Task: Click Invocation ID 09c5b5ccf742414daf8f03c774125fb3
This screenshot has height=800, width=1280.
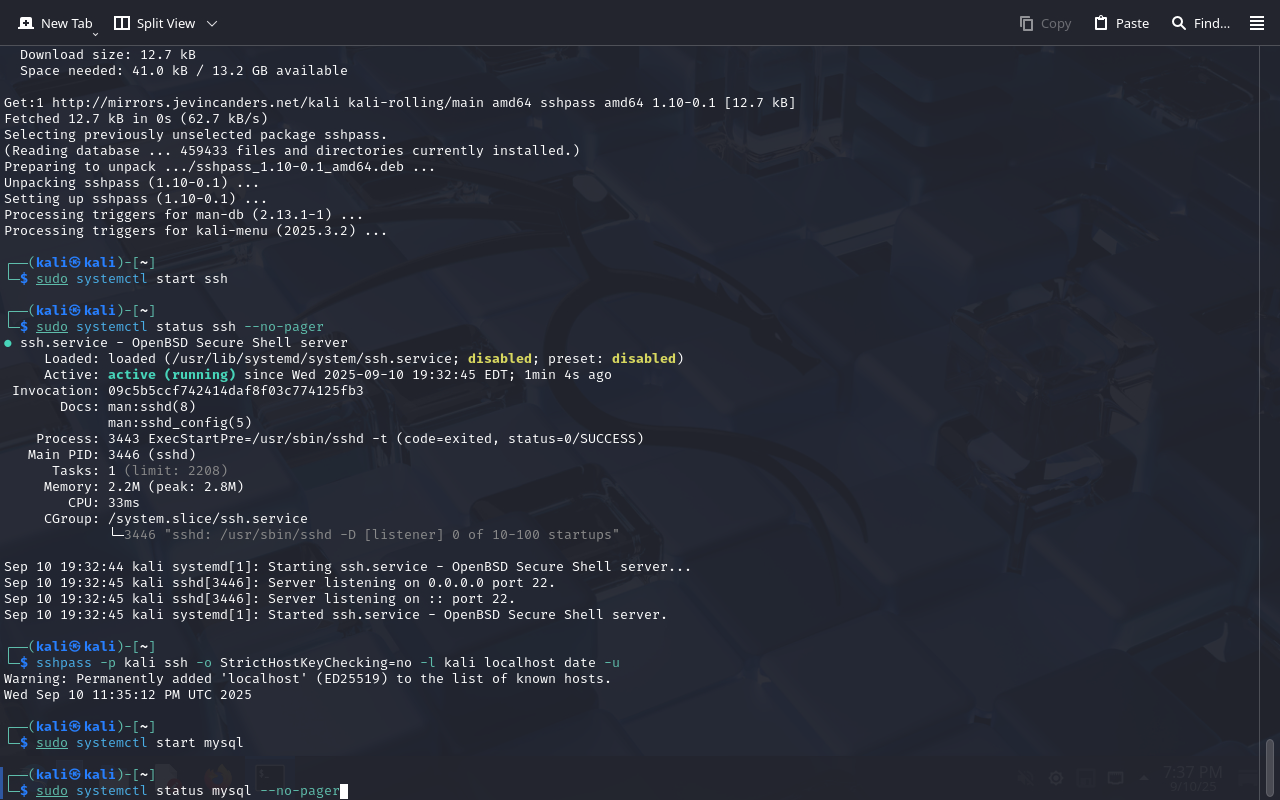Action: 236,391
